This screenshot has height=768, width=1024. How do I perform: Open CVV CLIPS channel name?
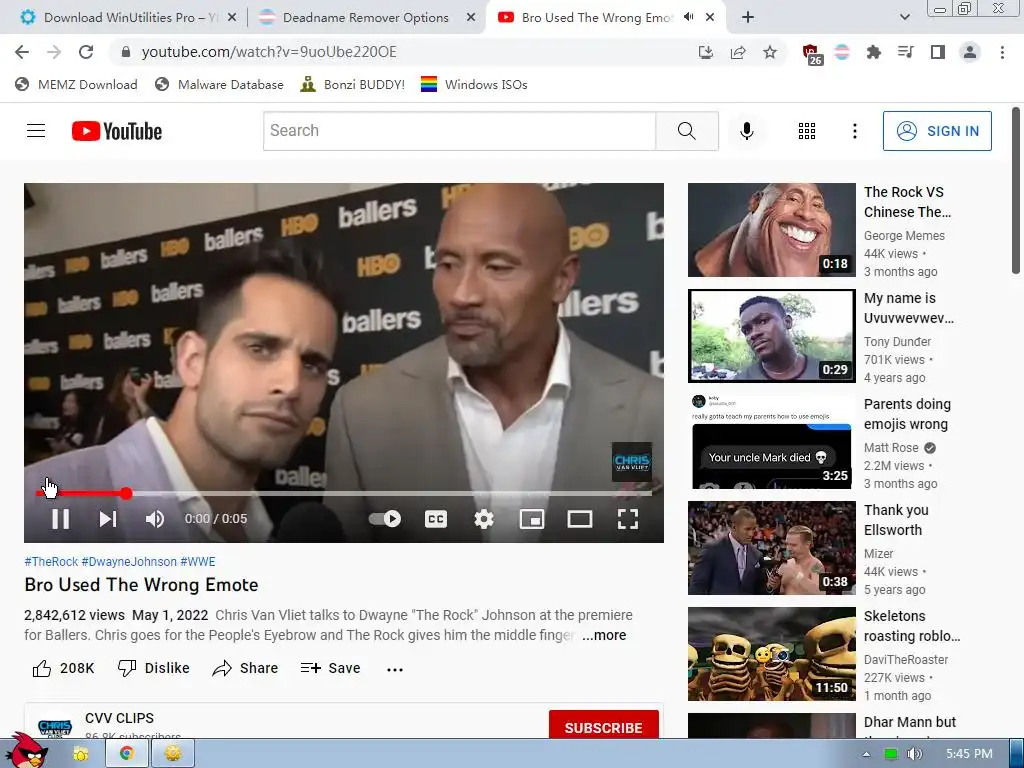(120, 718)
